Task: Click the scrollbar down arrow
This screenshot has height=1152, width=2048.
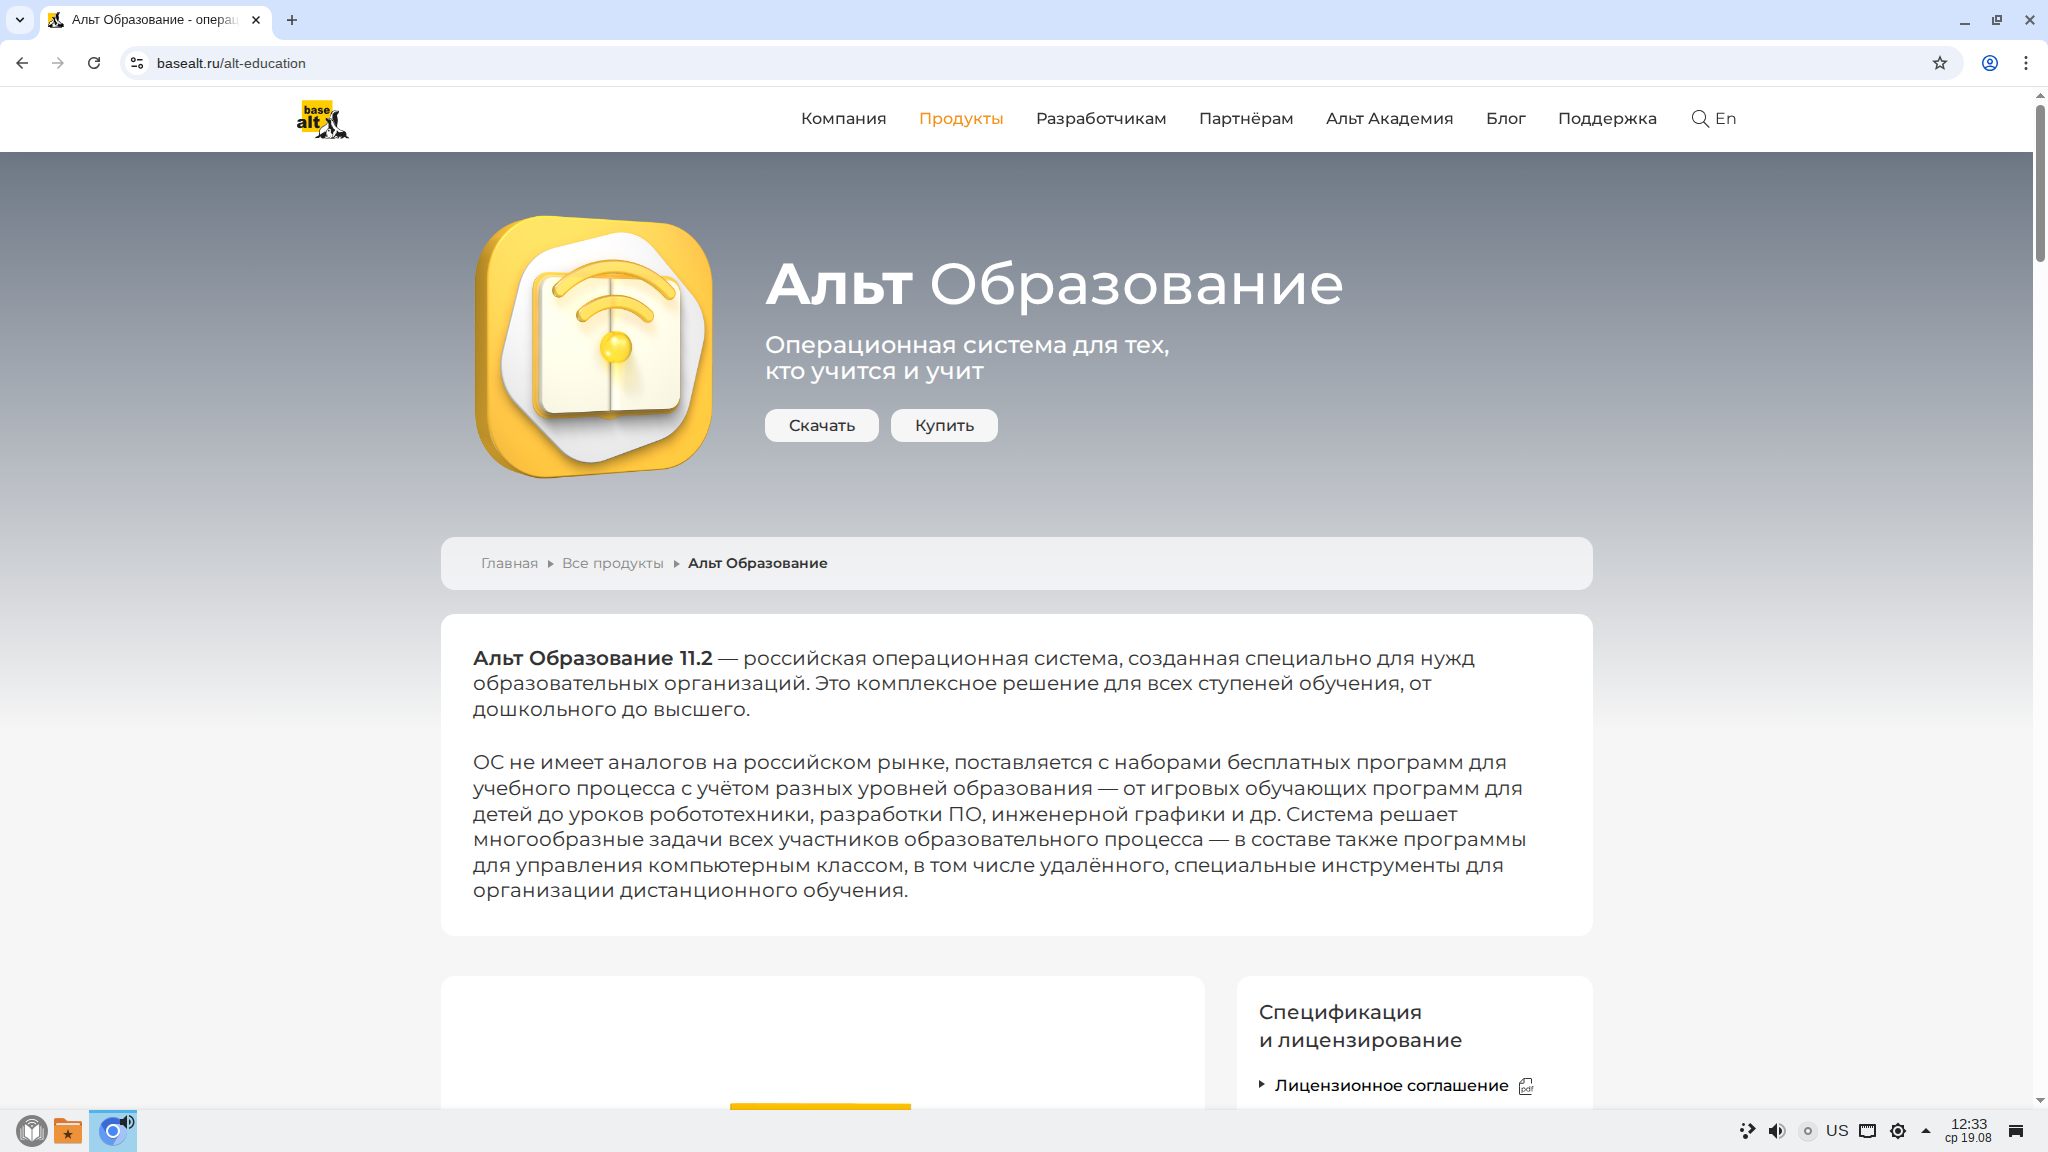Action: pyautogui.click(x=2040, y=1100)
